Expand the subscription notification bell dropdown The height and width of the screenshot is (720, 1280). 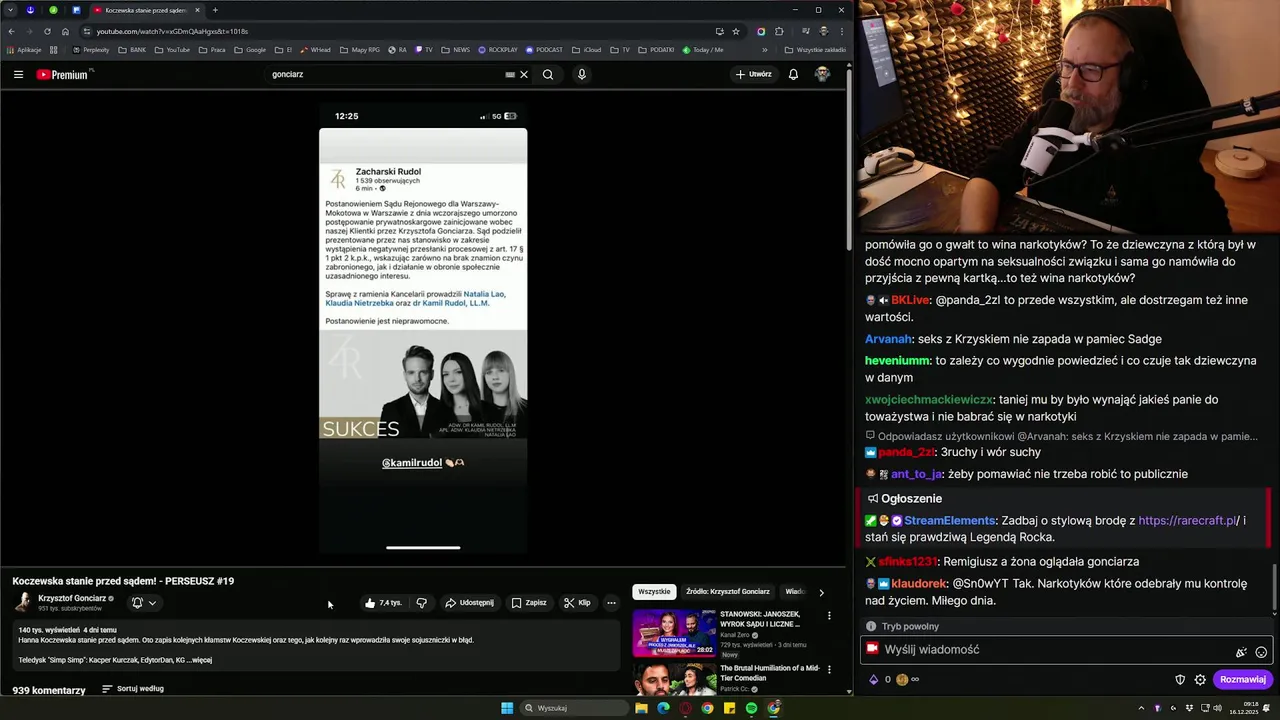point(144,603)
